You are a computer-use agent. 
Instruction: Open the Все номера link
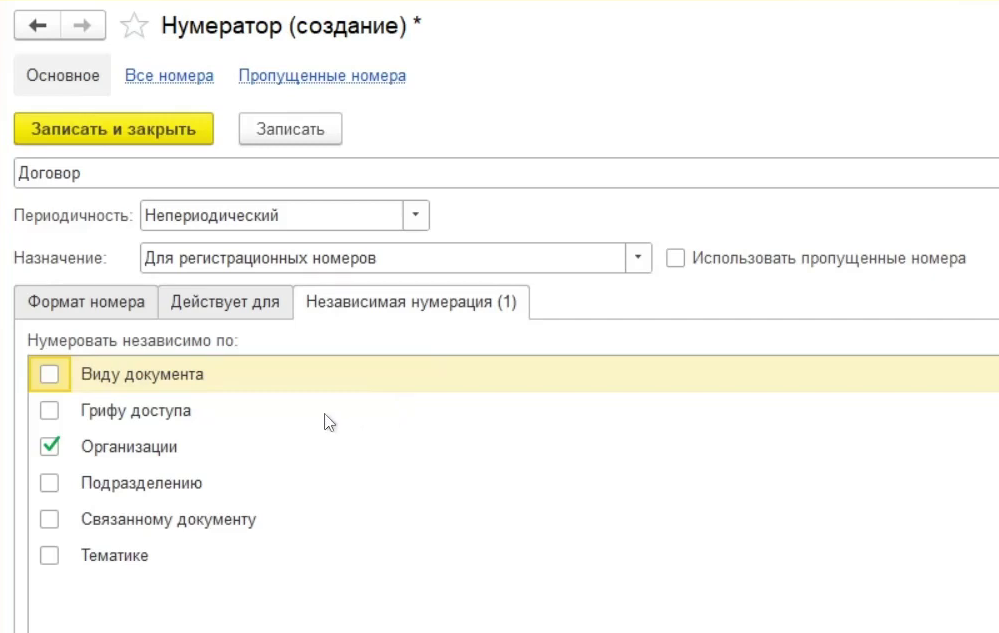coord(169,76)
